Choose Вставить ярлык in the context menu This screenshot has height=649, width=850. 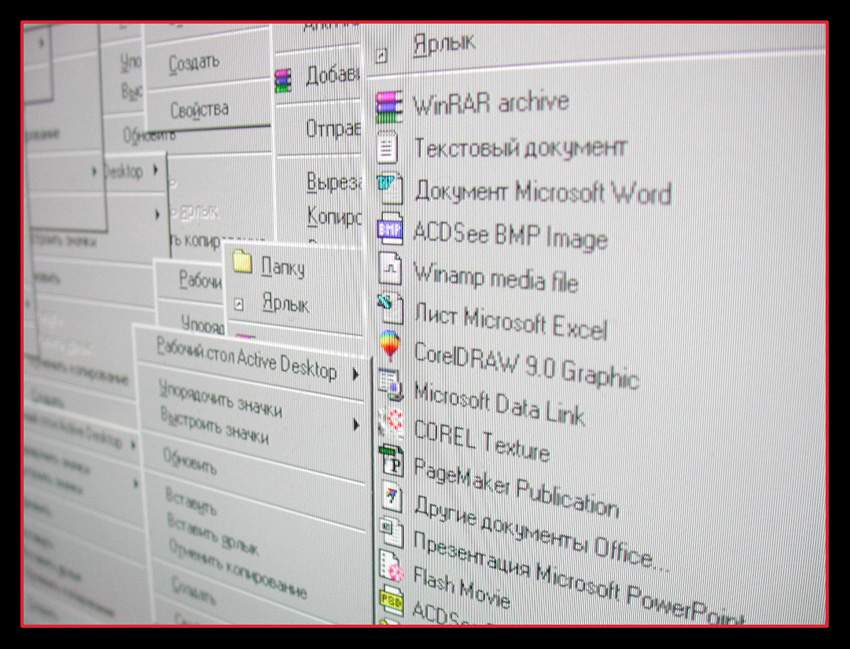(213, 535)
